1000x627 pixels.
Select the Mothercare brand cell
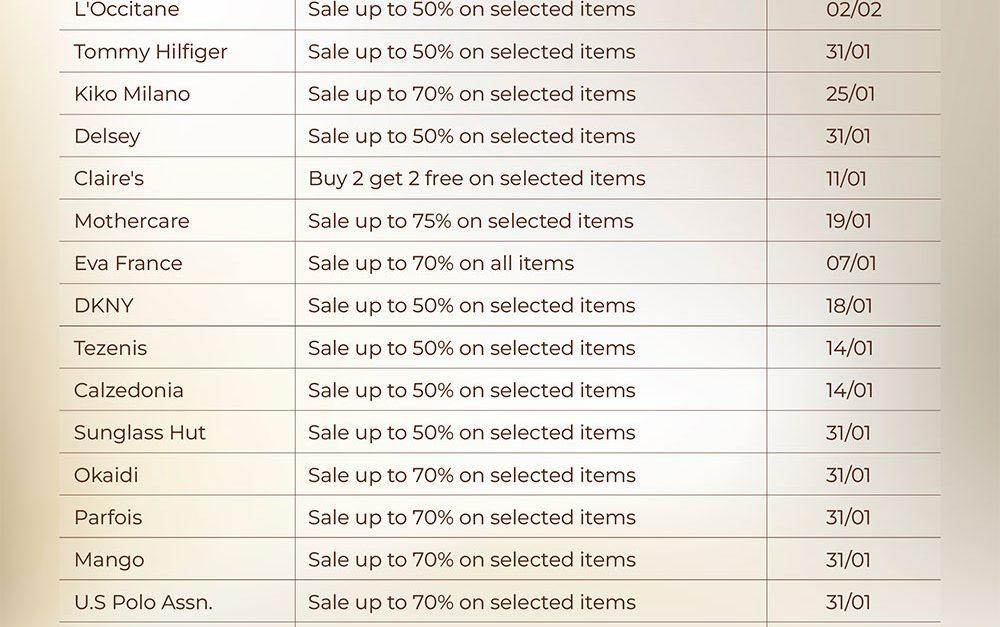click(131, 221)
